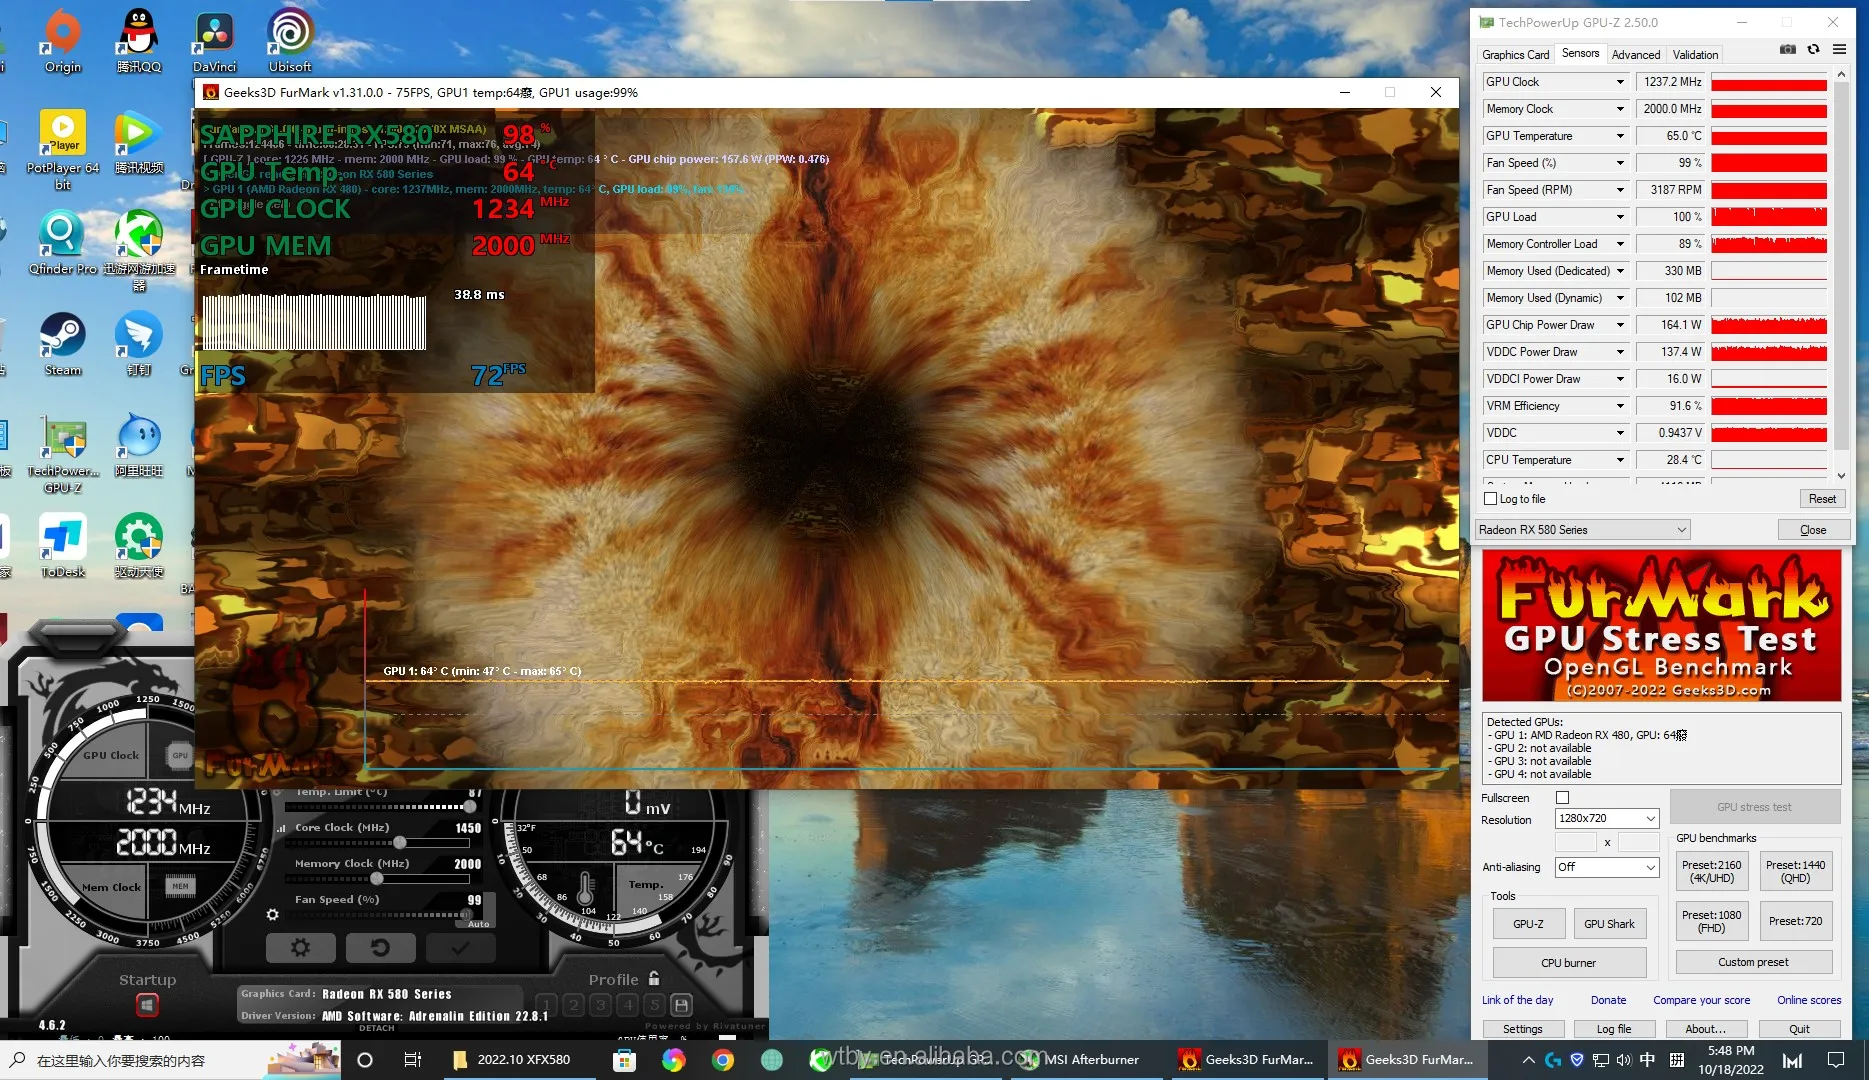Image resolution: width=1869 pixels, height=1080 pixels.
Task: Open the ToDesk desktop shortcut
Action: (x=63, y=546)
